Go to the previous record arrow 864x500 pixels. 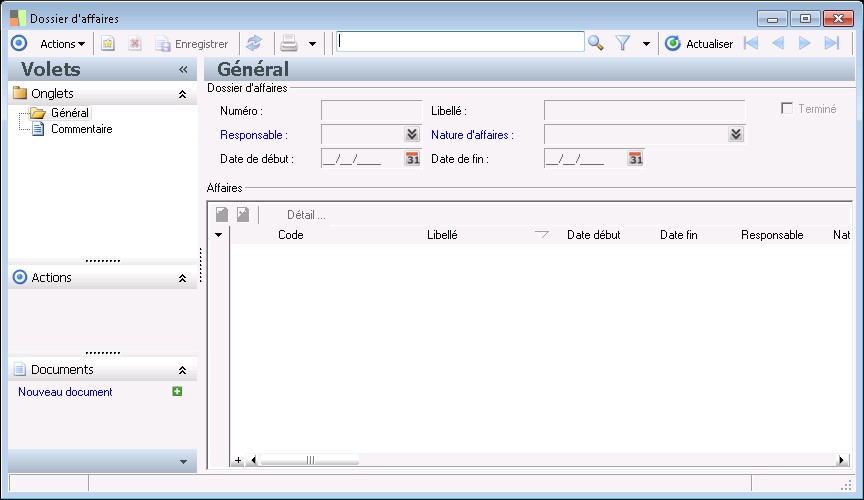point(778,43)
